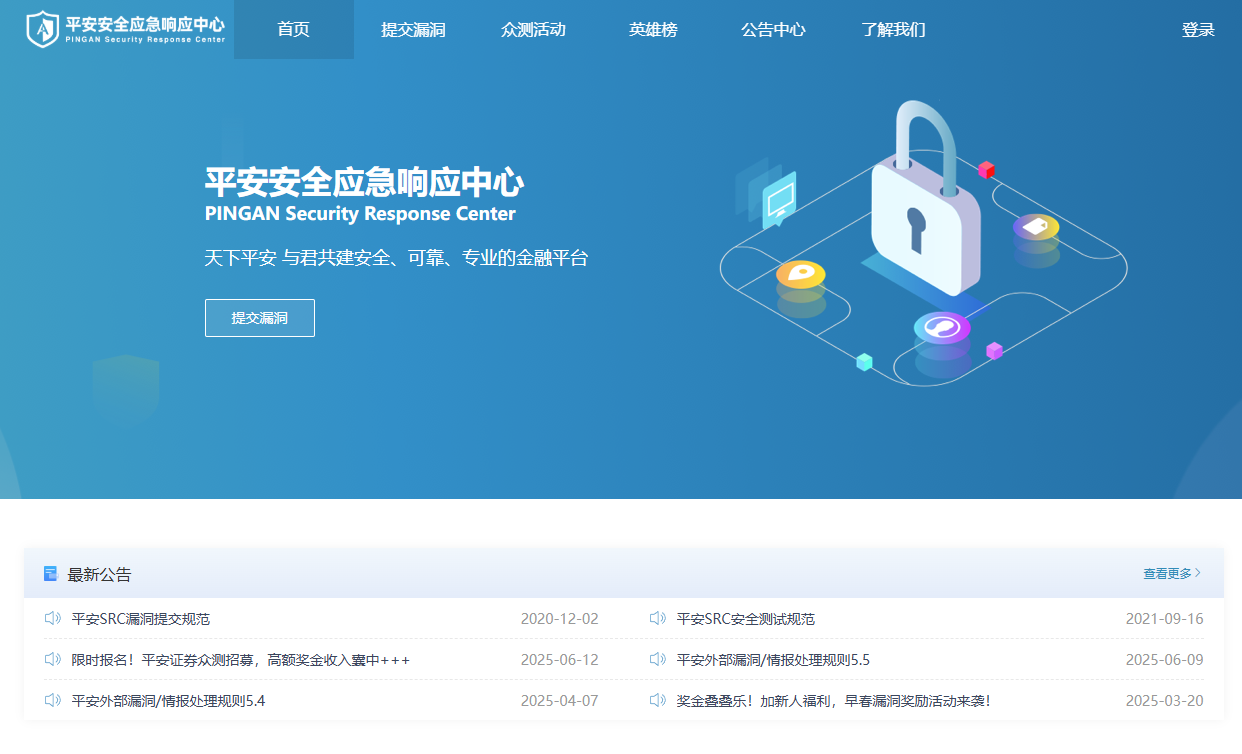Click the monitor chat icon in the illustration
Image resolution: width=1242 pixels, height=754 pixels.
coord(778,200)
